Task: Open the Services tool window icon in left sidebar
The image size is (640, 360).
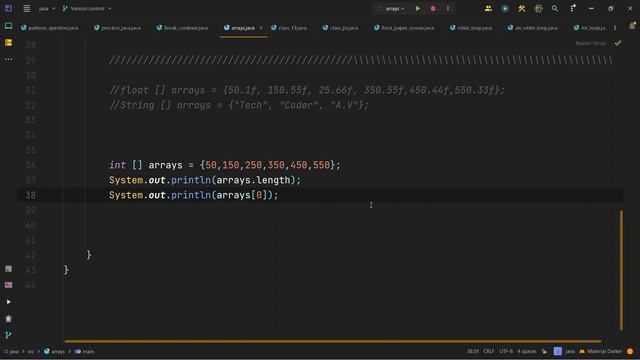Action: [8, 269]
